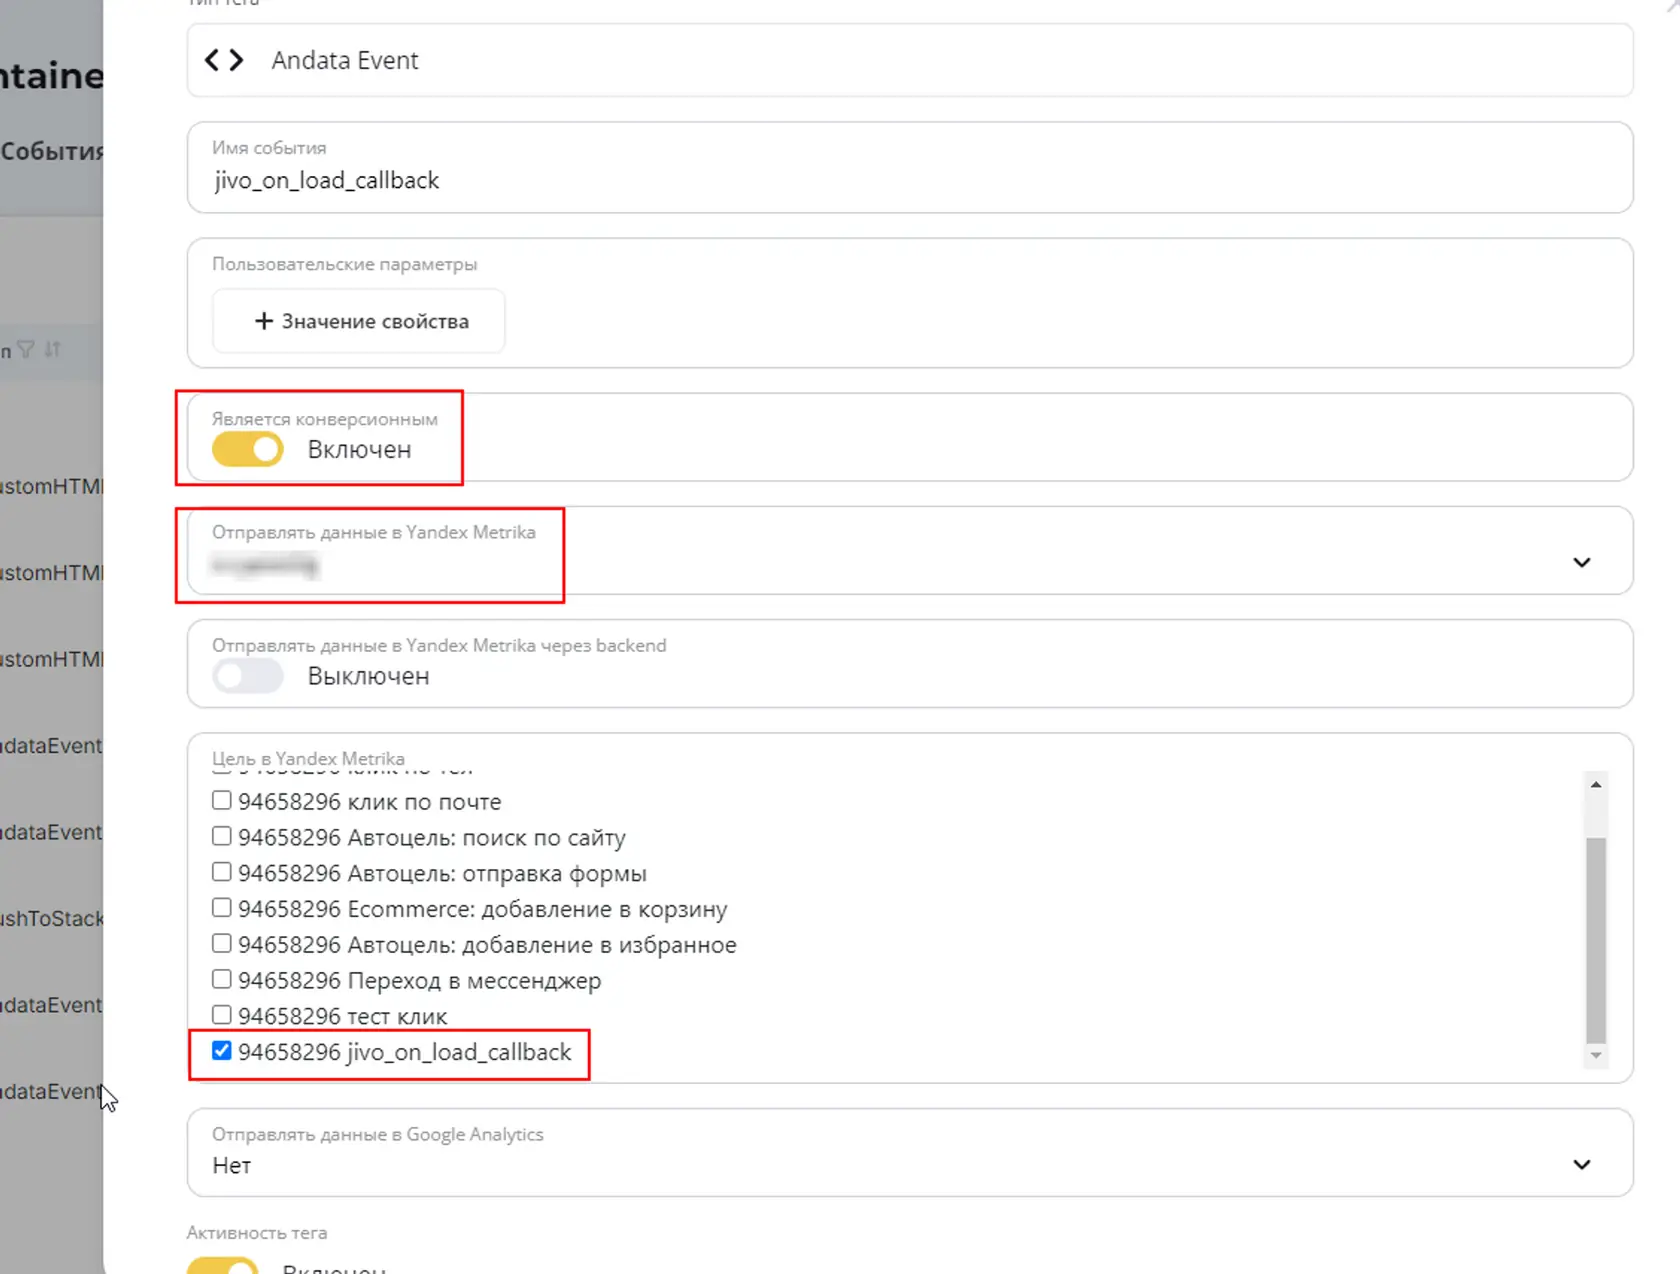Image resolution: width=1680 pixels, height=1274 pixels.
Task: Check Автоцель: добавление в избранное goal
Action: (x=222, y=944)
